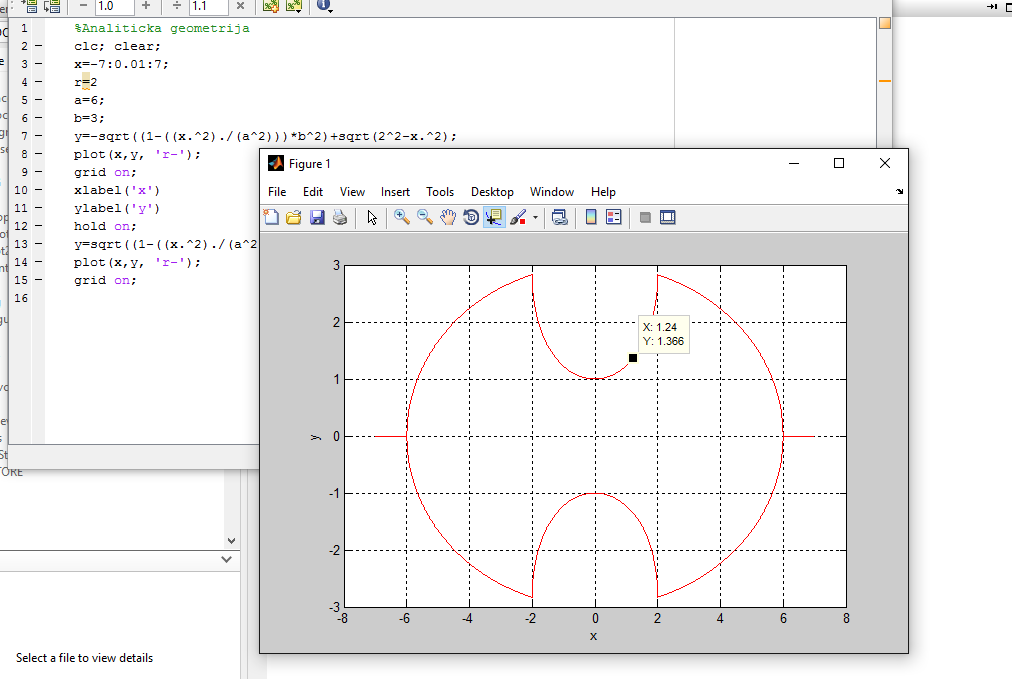Create a new figure from toolbar
Image resolution: width=1012 pixels, height=679 pixels.
271,217
